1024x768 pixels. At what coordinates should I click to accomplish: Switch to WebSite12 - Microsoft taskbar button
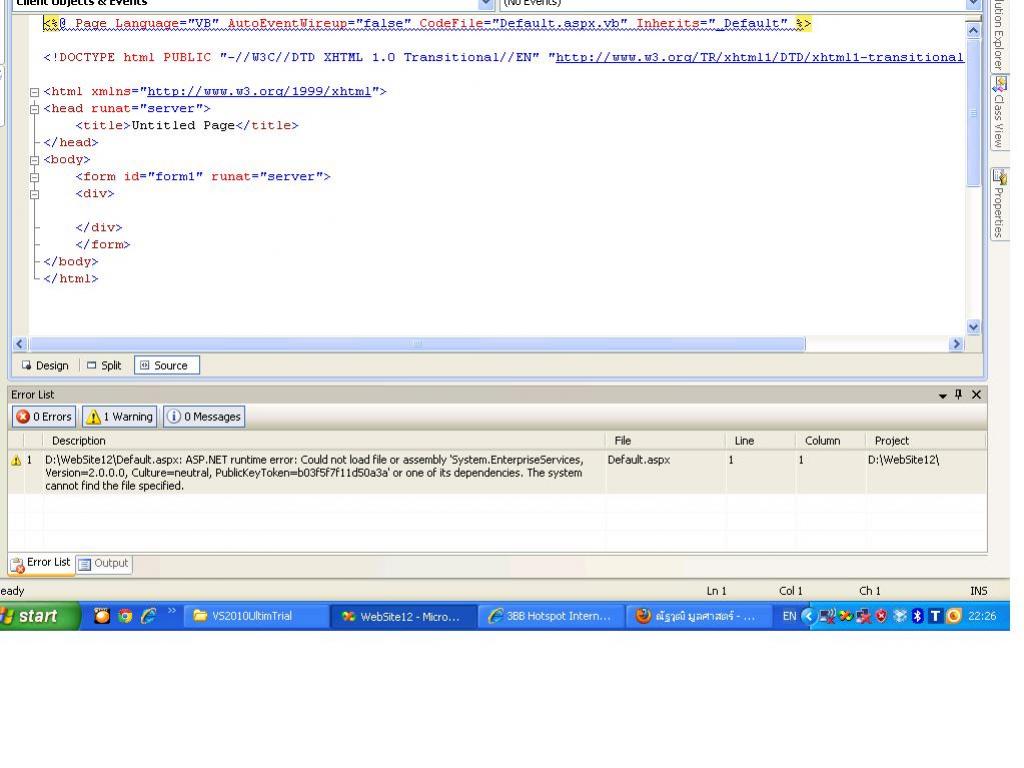404,616
